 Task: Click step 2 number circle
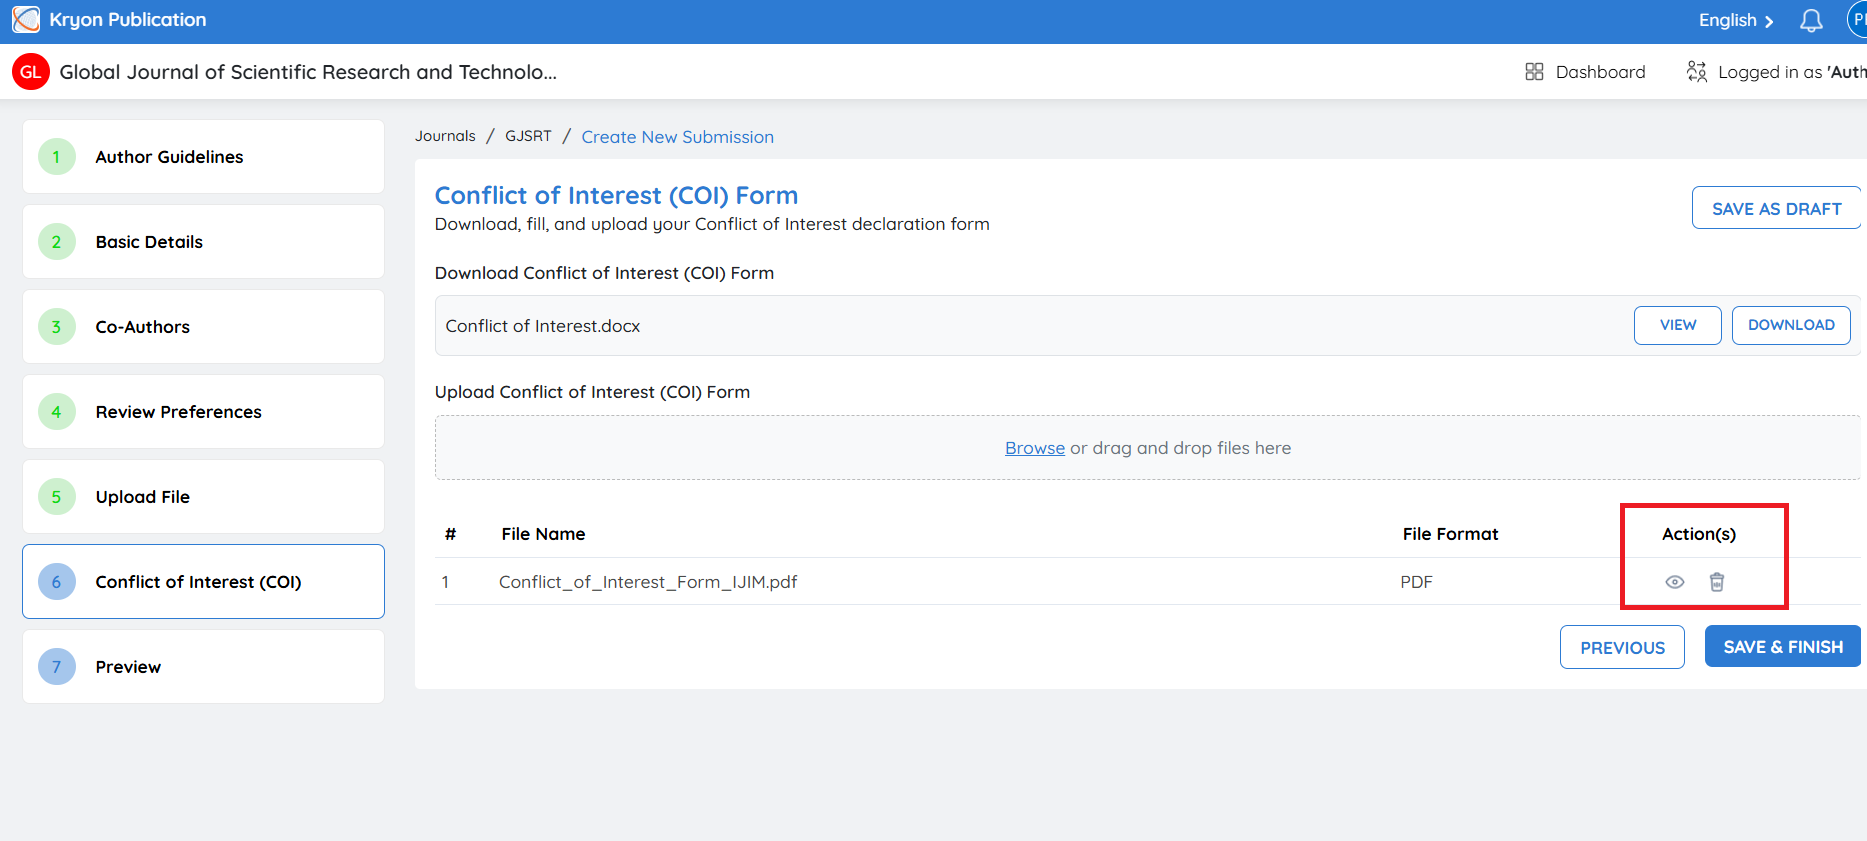click(57, 242)
